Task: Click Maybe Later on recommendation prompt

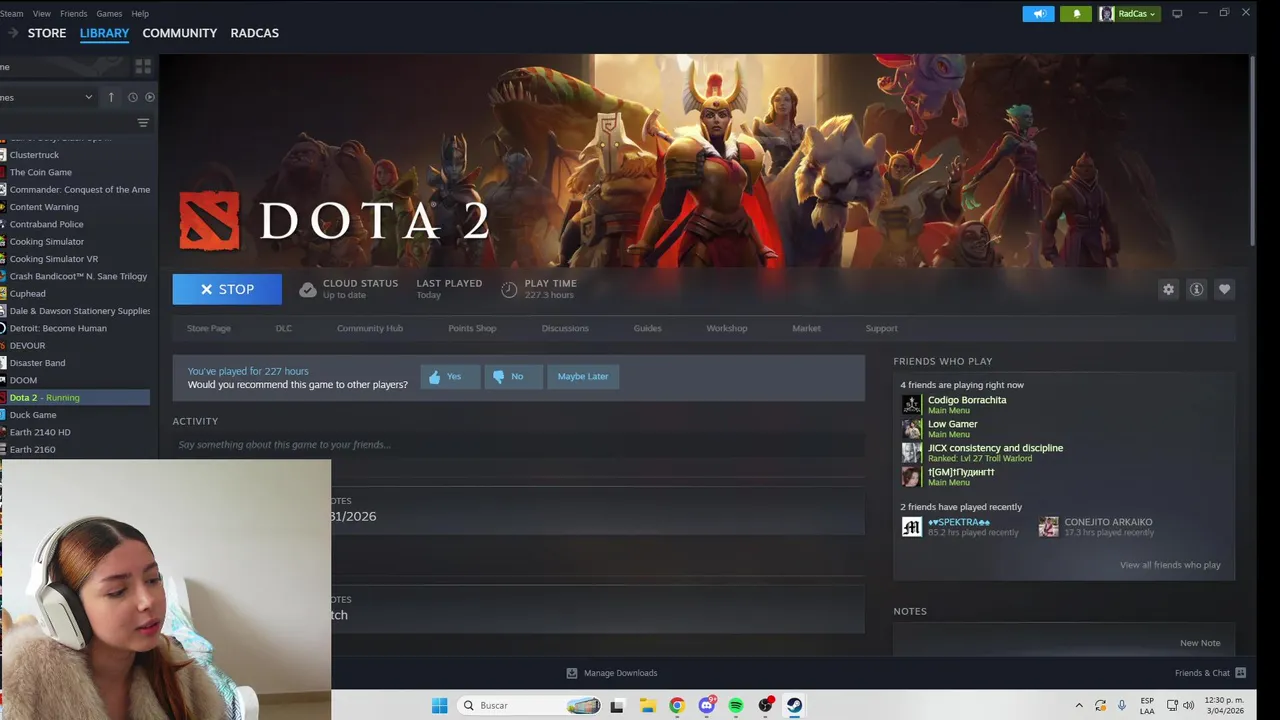Action: click(583, 376)
